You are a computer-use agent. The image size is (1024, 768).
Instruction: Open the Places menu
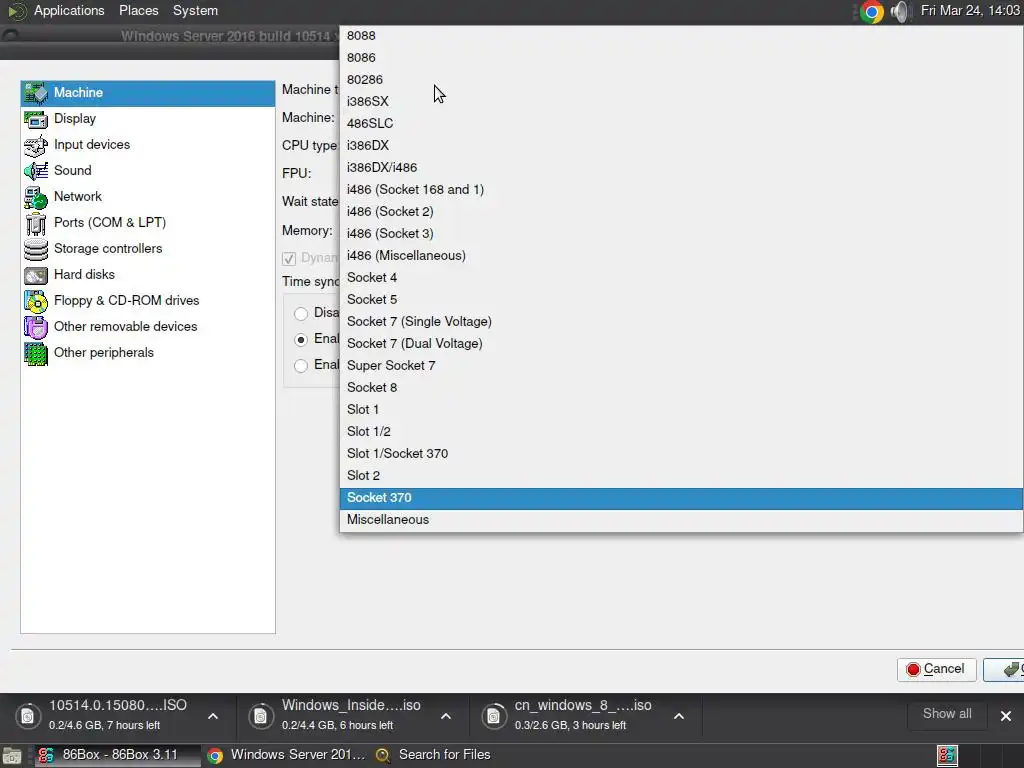(138, 11)
